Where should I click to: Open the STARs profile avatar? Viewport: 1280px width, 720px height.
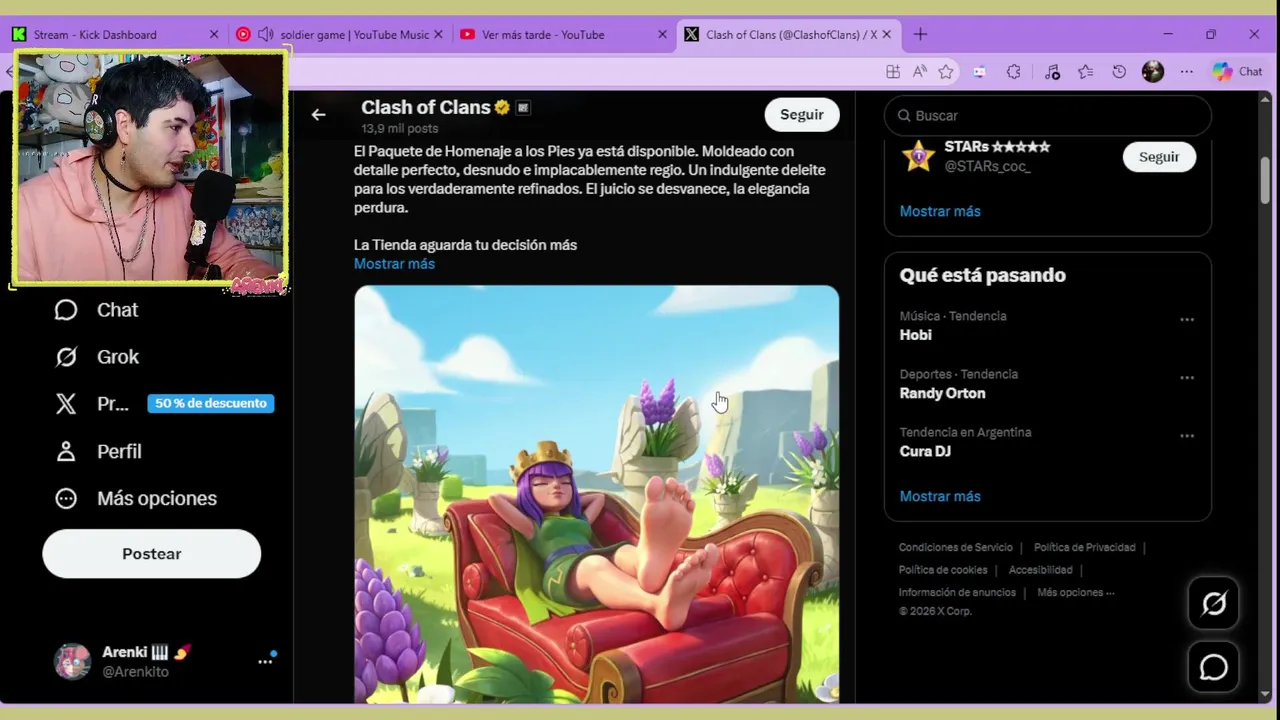coord(918,156)
